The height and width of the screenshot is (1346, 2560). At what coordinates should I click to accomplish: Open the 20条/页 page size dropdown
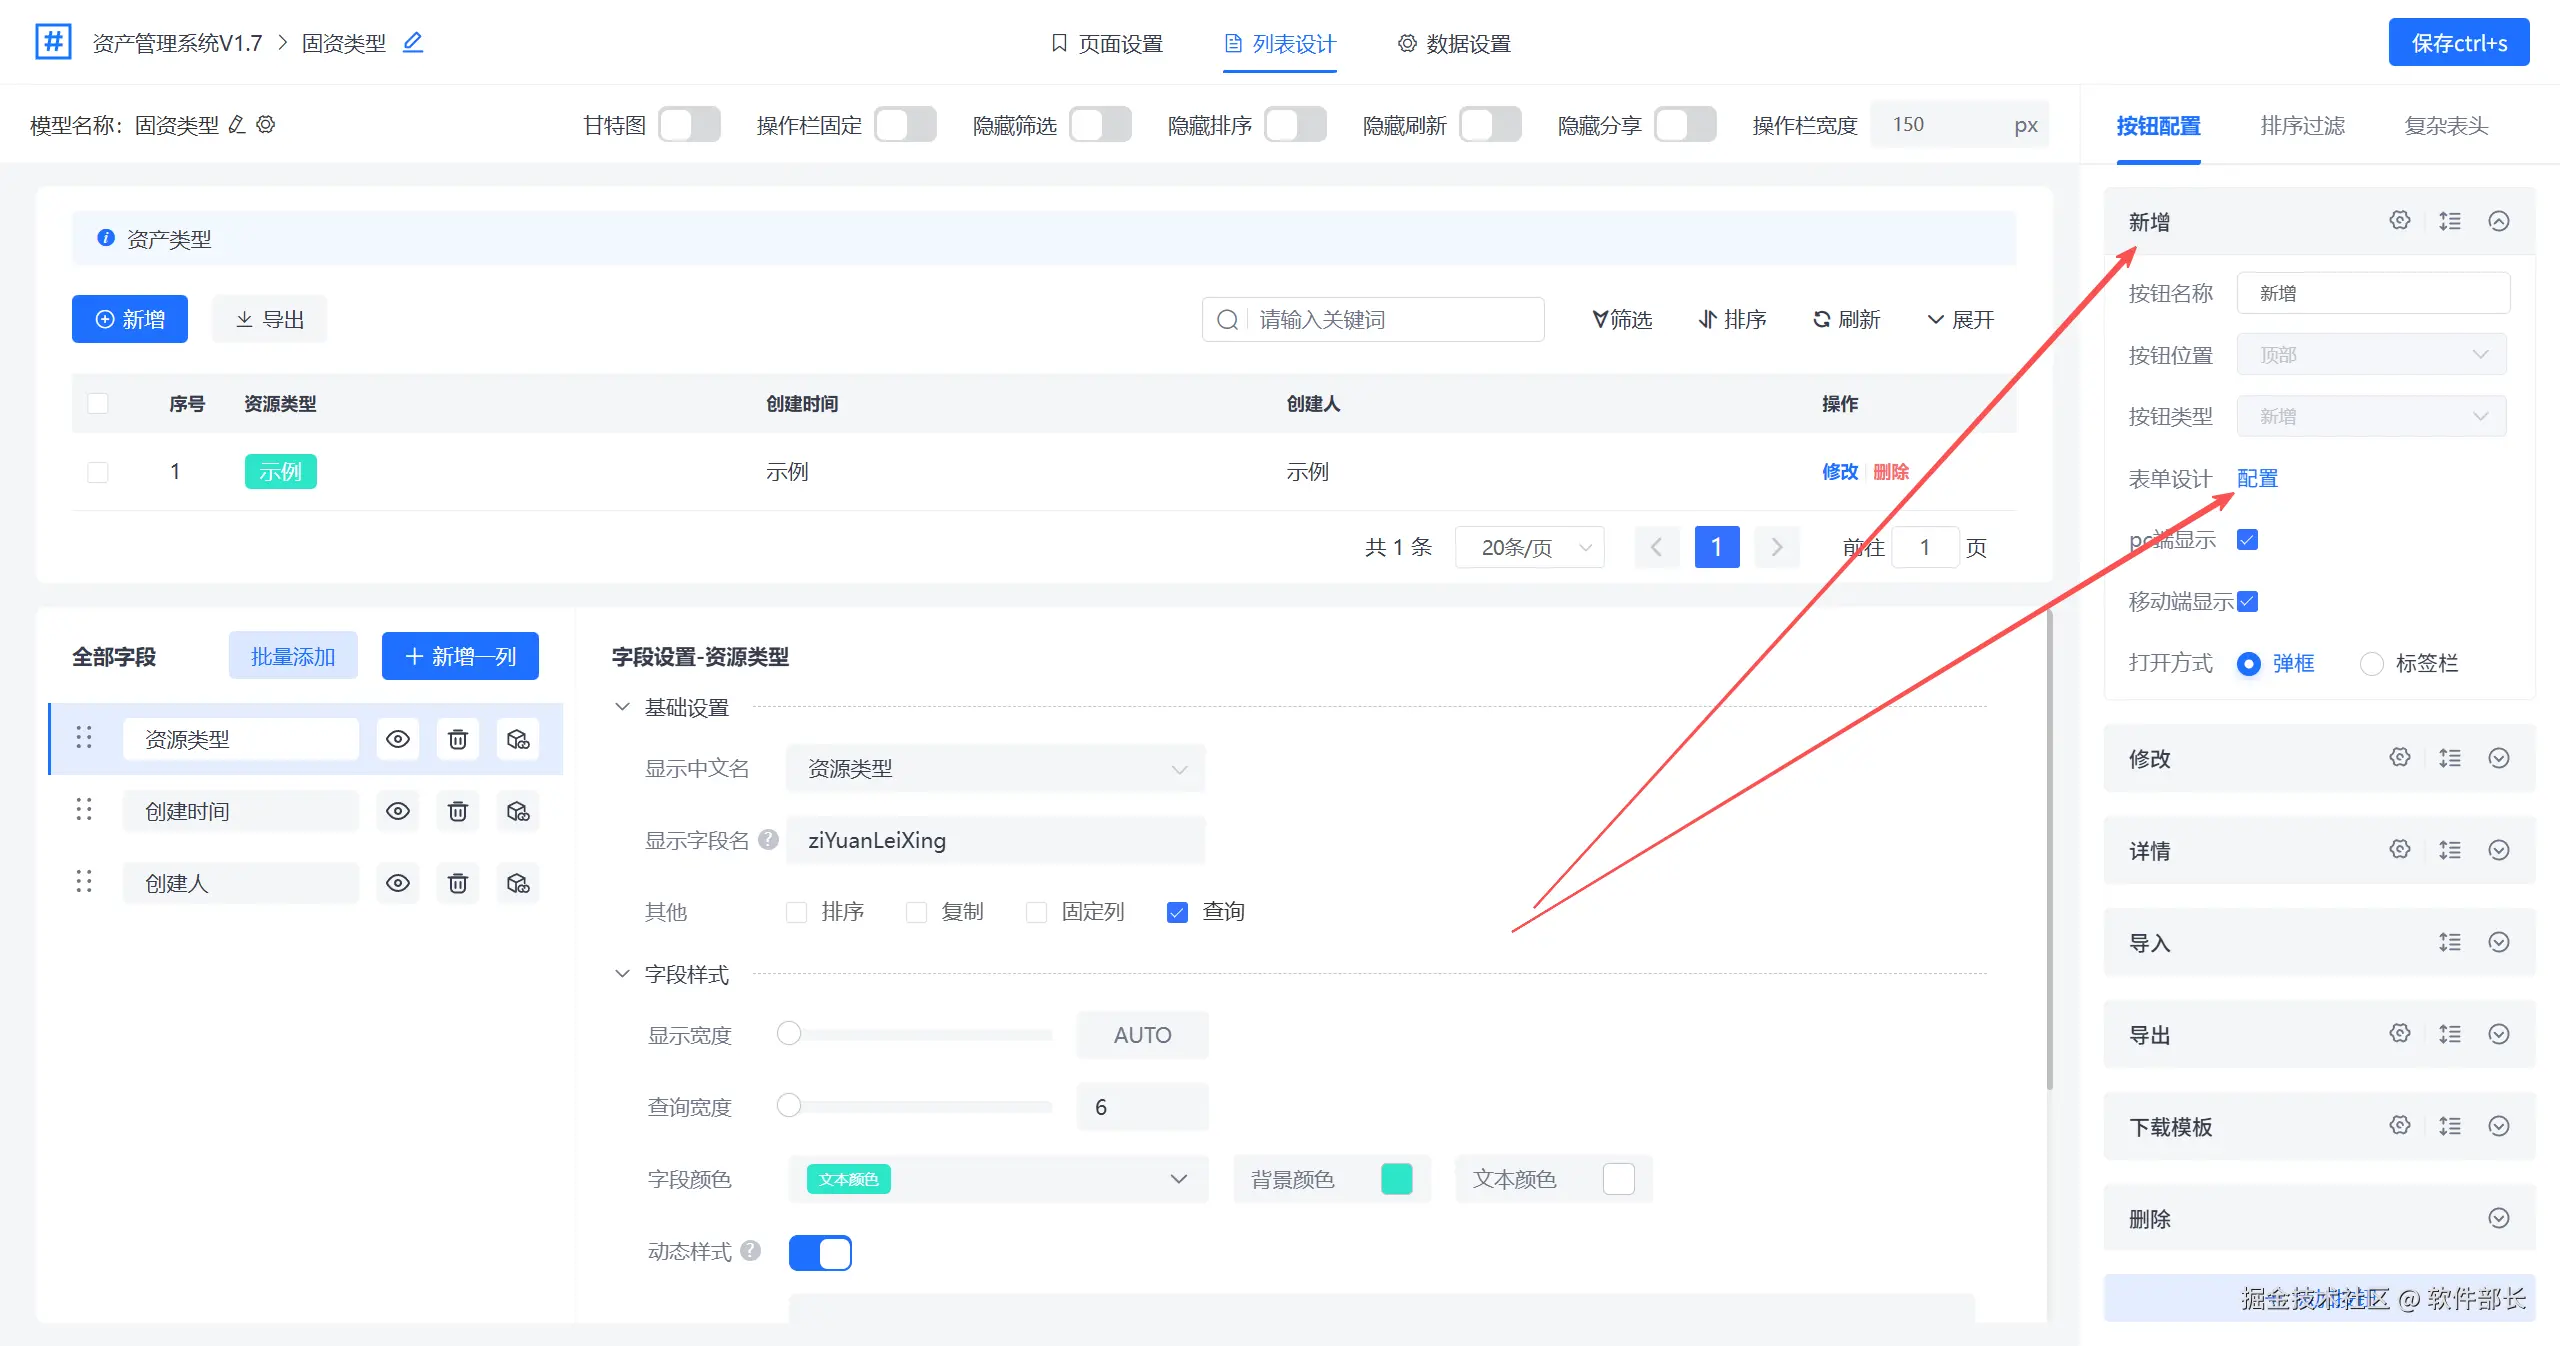(1530, 547)
